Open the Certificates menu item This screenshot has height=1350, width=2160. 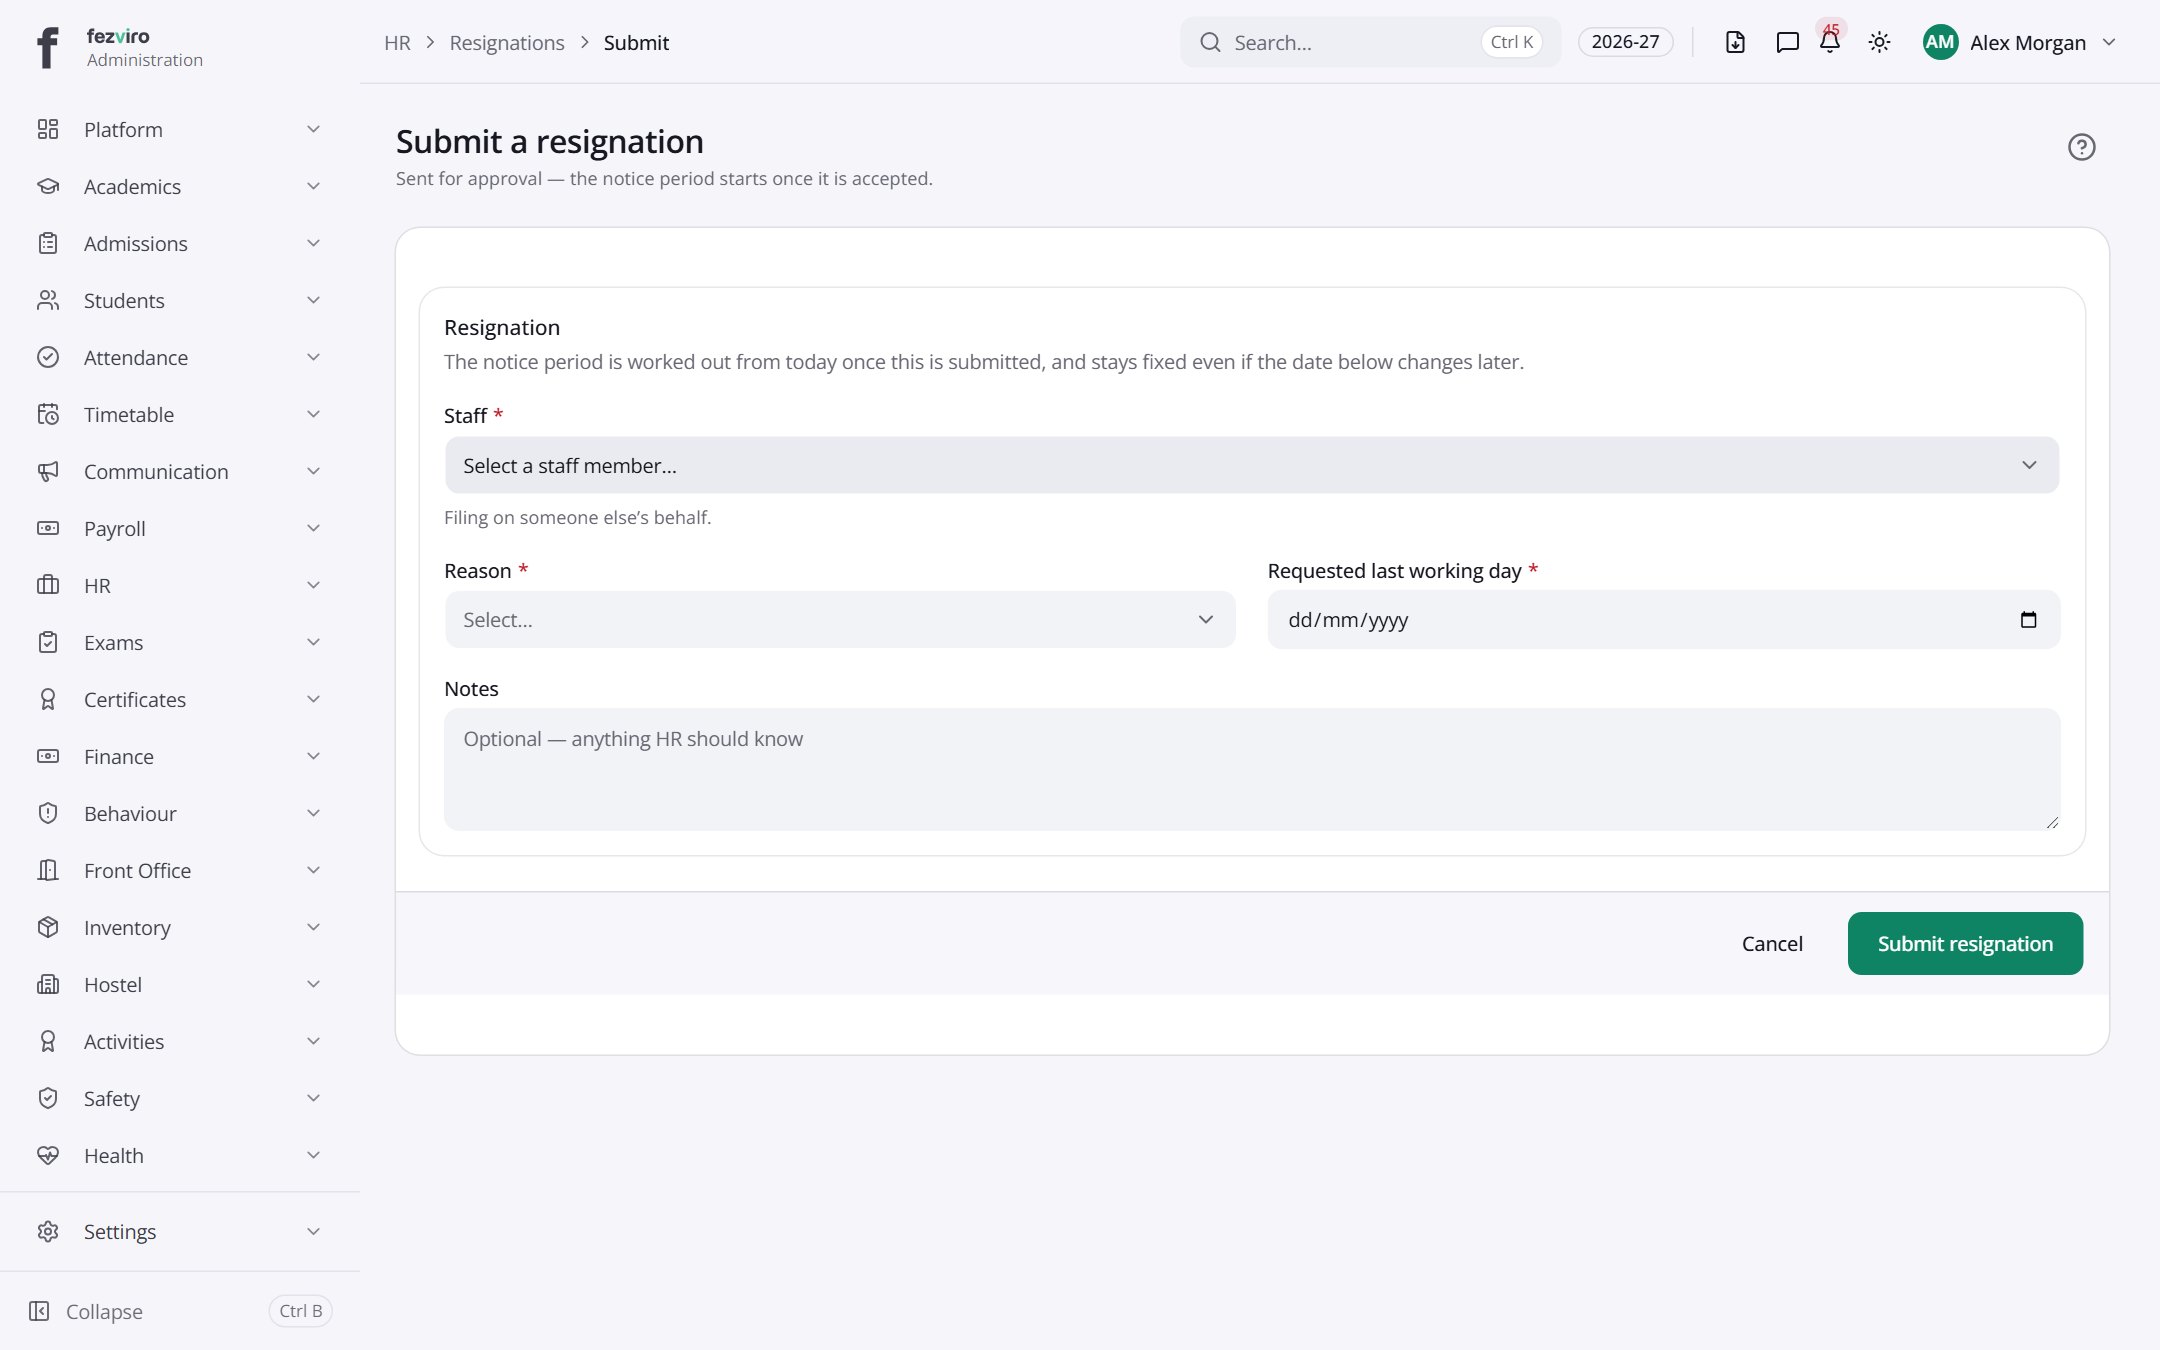(180, 699)
